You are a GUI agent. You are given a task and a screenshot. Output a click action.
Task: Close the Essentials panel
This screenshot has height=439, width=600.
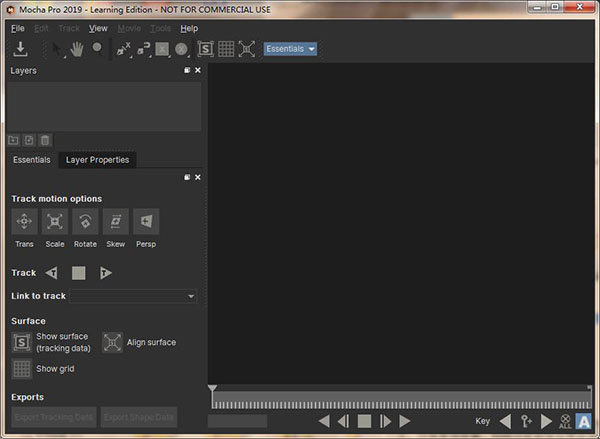[197, 177]
